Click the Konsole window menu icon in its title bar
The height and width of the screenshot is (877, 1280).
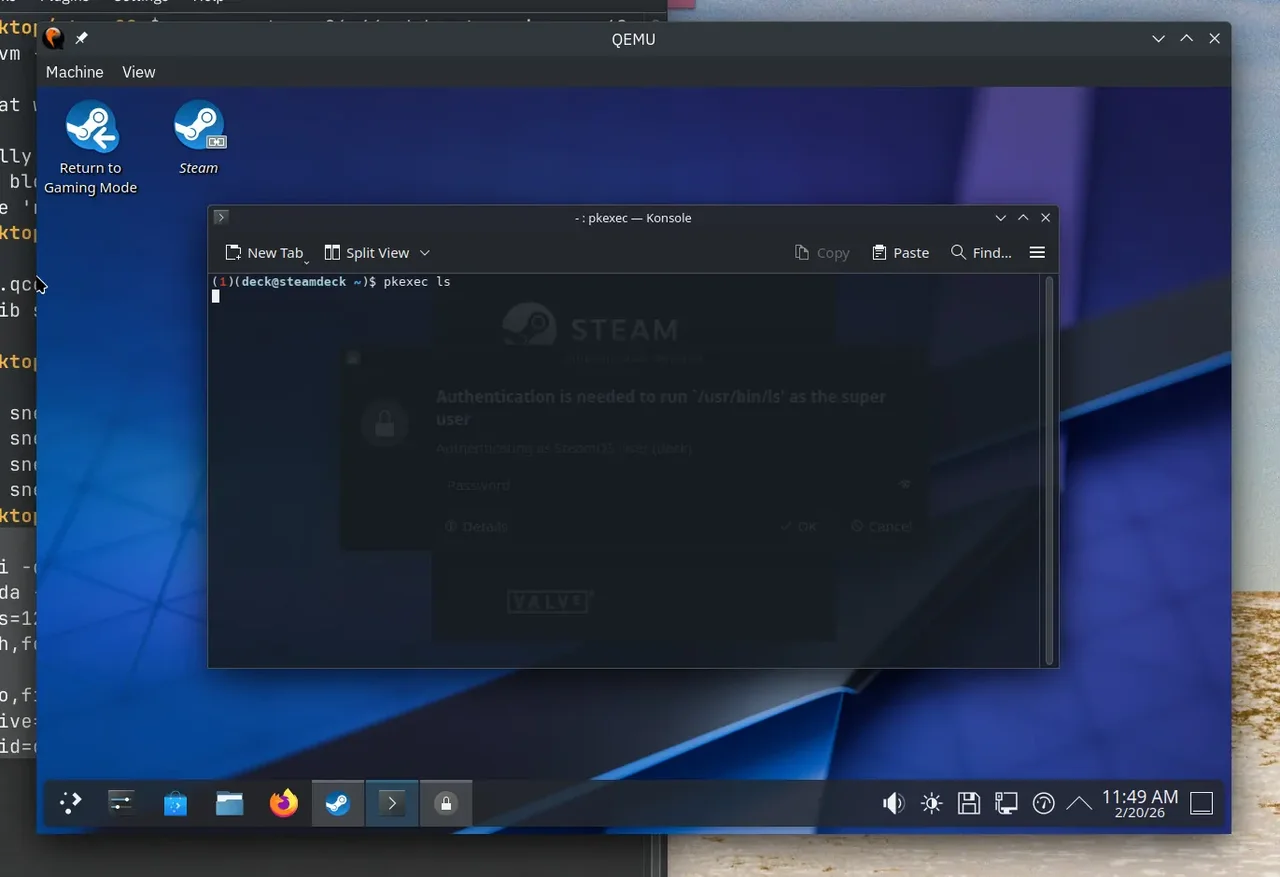221,217
